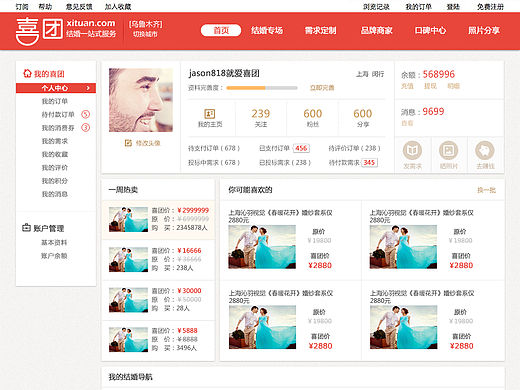
Task: Click the round piggy bank icon
Action: click(x=485, y=151)
